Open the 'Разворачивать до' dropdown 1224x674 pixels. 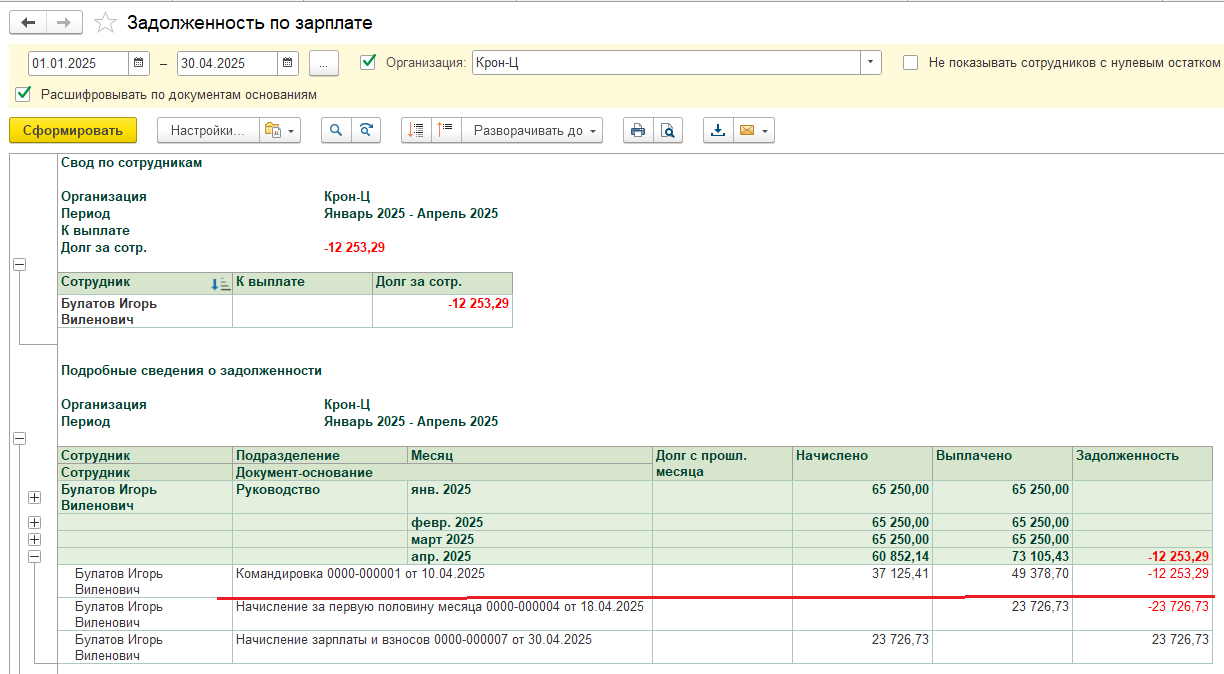click(532, 130)
